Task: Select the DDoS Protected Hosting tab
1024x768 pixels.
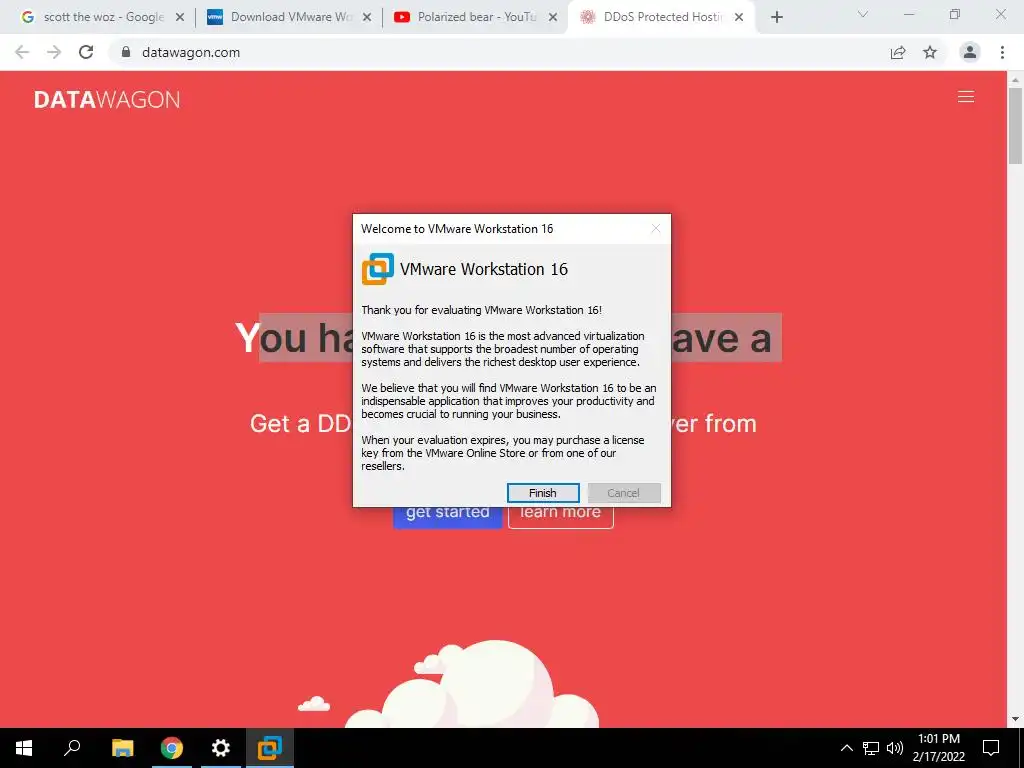Action: 661,17
